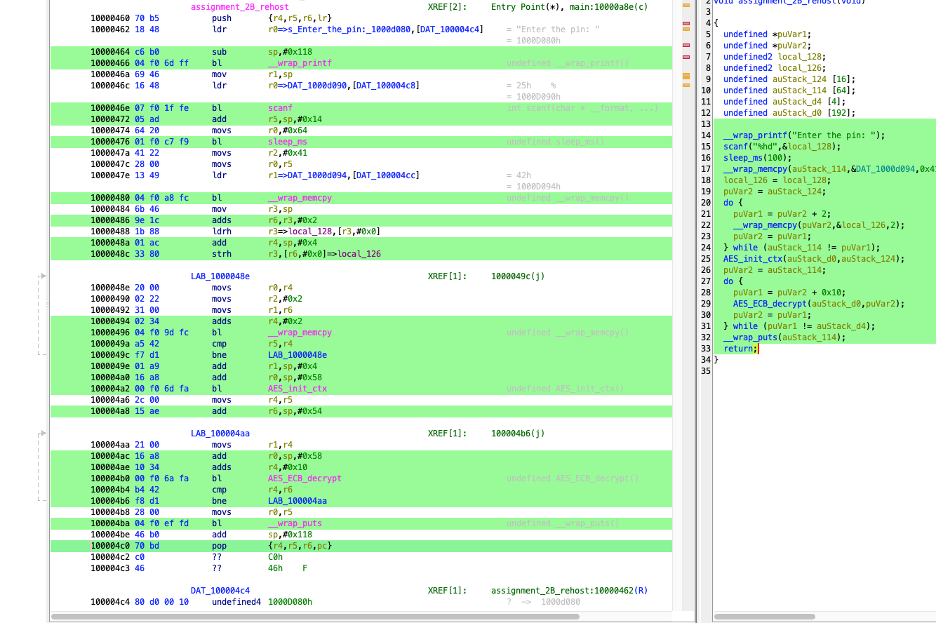This screenshot has width=936, height=624.
Task: Click the bne target LAB_100004aa at 100004b6
Action: pyautogui.click(x=297, y=501)
